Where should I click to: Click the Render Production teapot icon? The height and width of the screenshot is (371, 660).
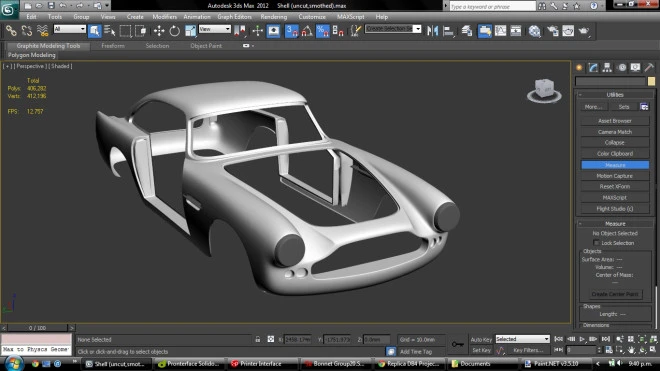pos(584,31)
